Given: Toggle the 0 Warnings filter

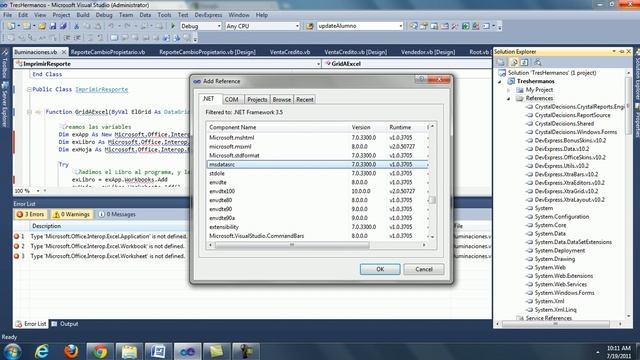Looking at the screenshot, I should tap(72, 214).
